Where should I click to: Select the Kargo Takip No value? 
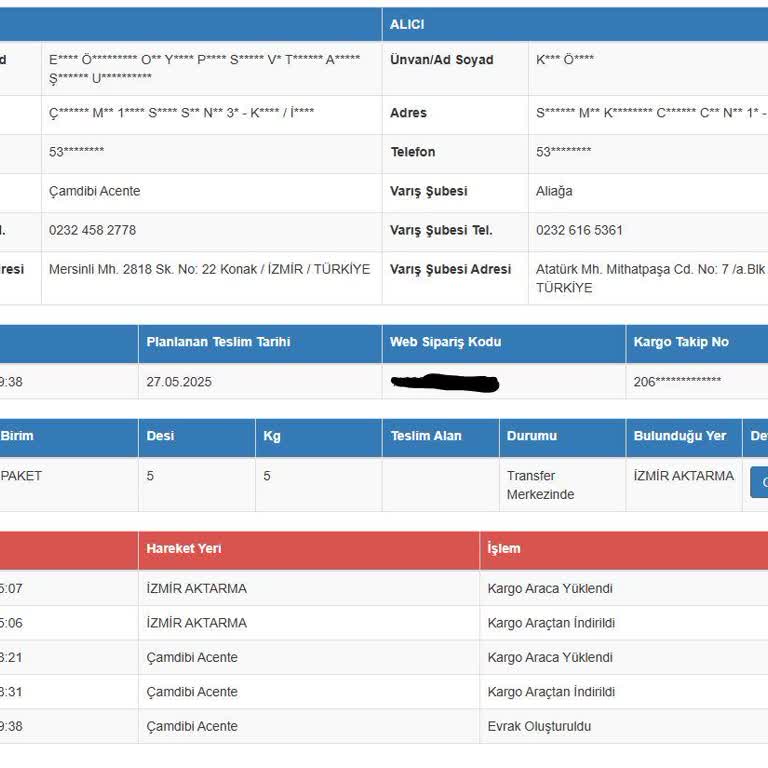click(677, 382)
